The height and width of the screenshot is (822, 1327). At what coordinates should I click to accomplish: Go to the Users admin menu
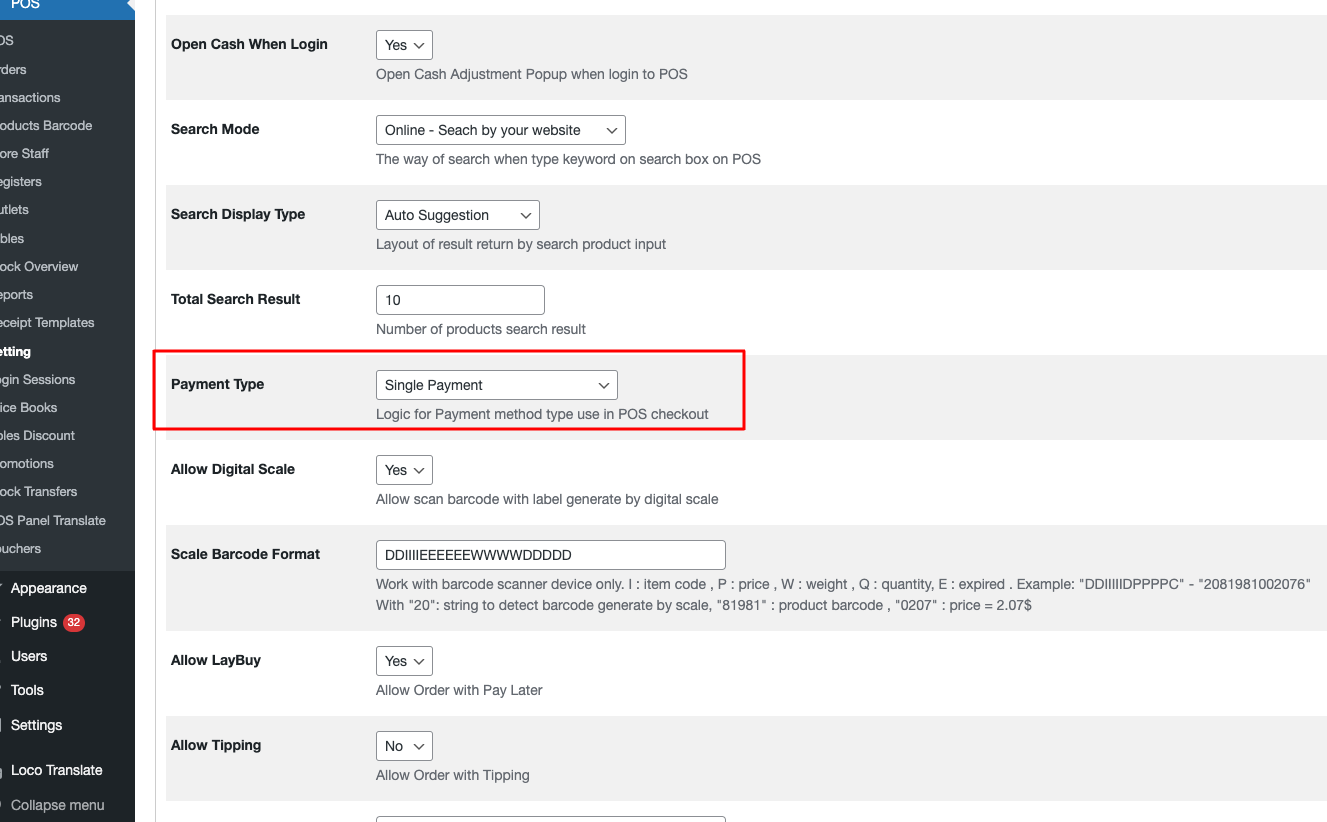tap(29, 656)
